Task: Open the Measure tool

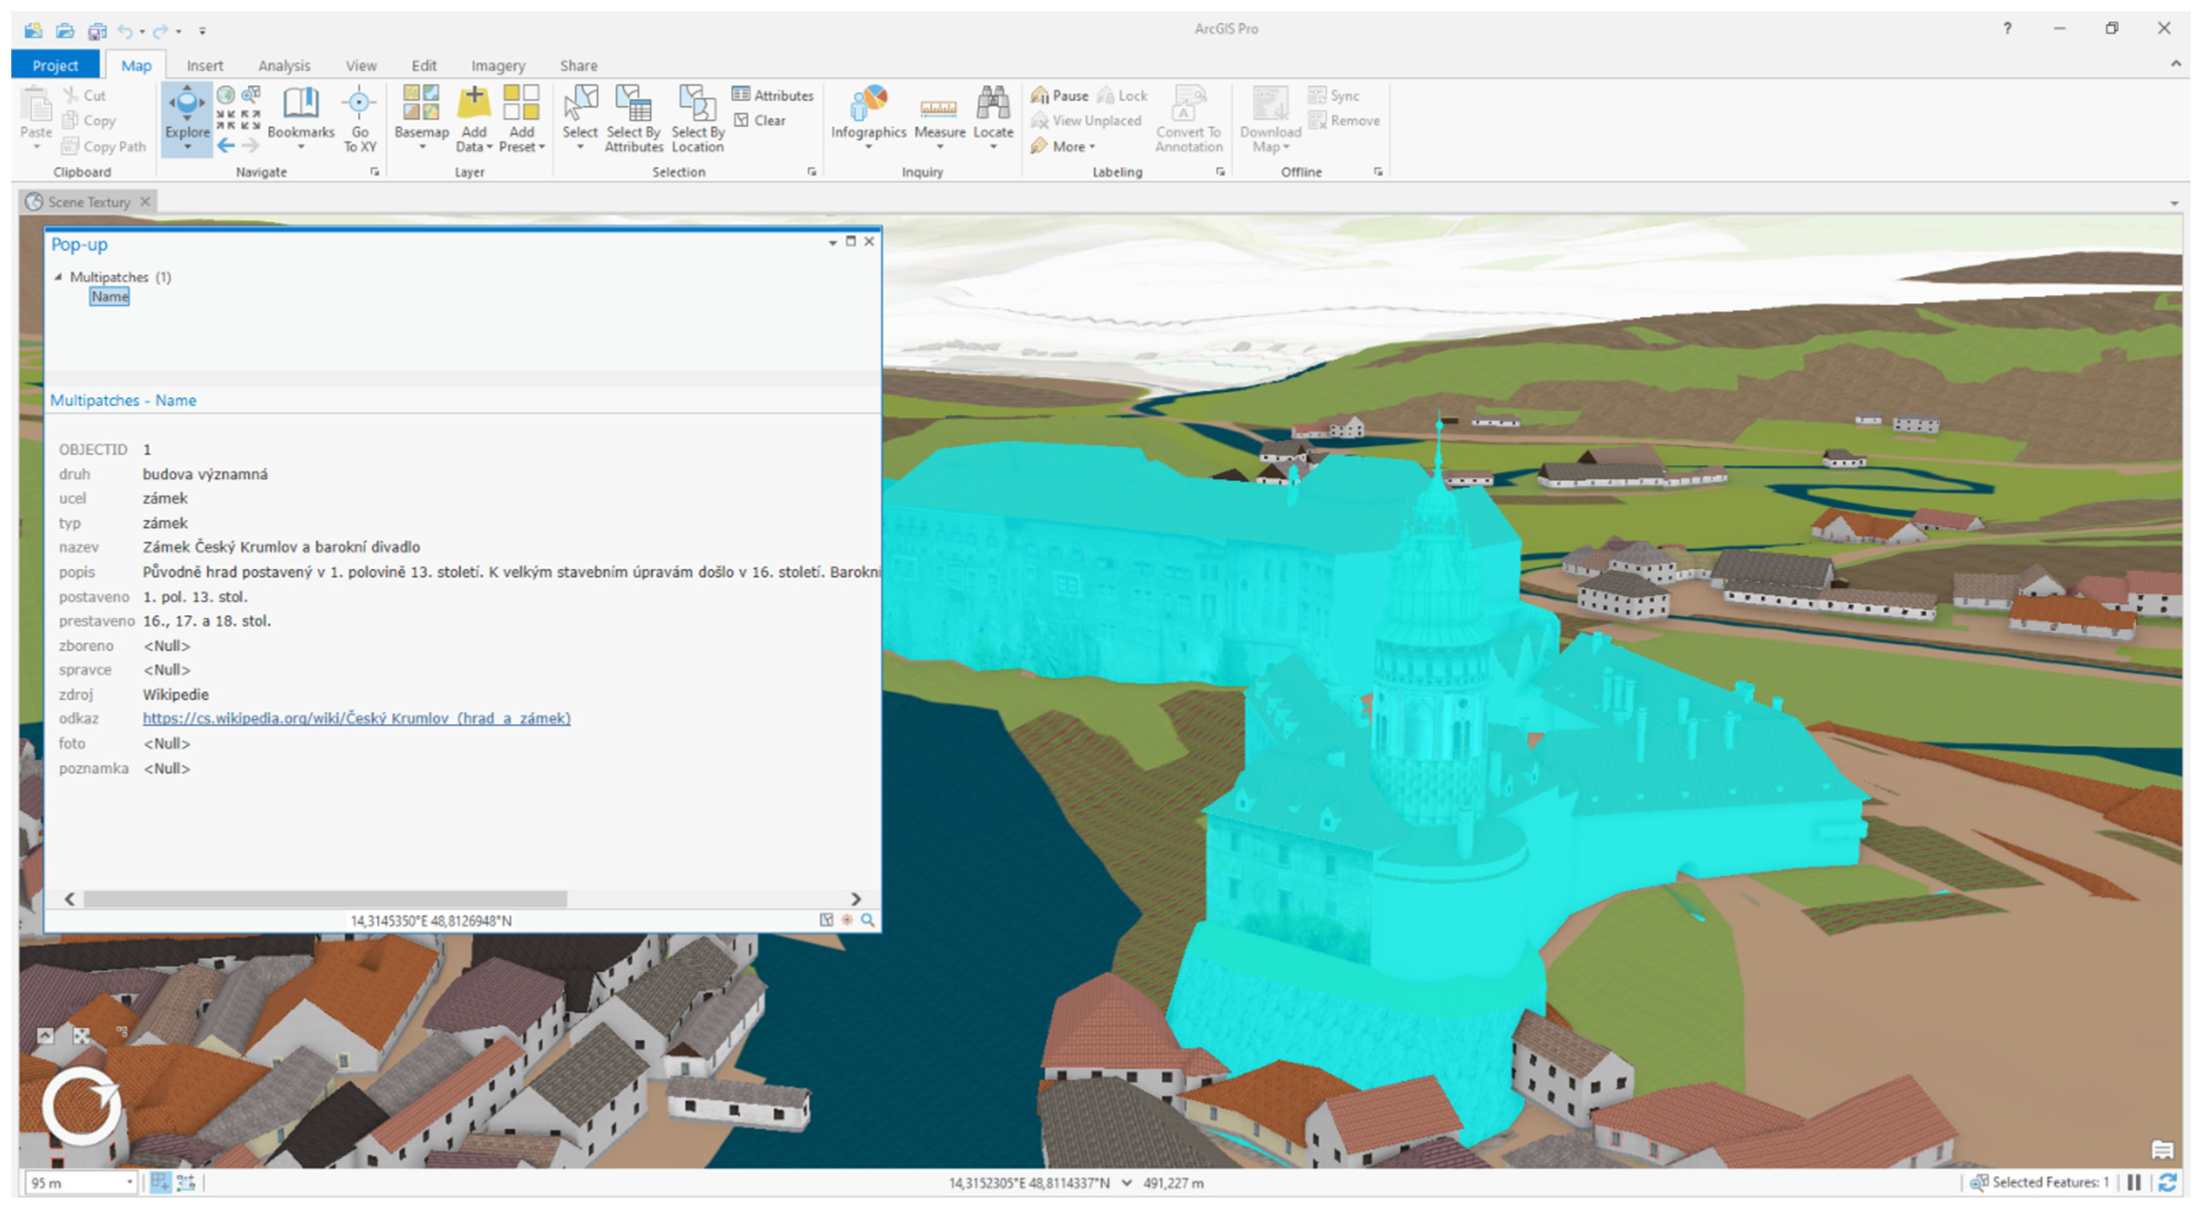Action: click(938, 112)
